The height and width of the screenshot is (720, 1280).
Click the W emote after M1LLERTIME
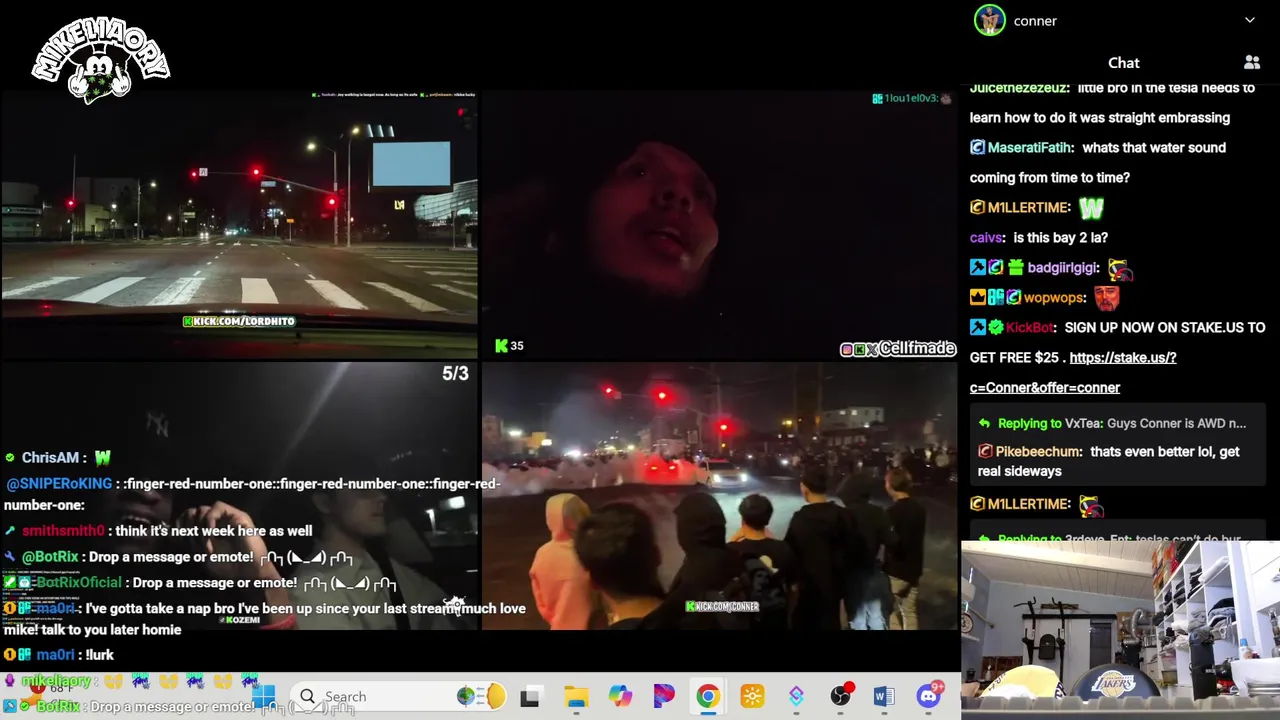(x=1091, y=208)
